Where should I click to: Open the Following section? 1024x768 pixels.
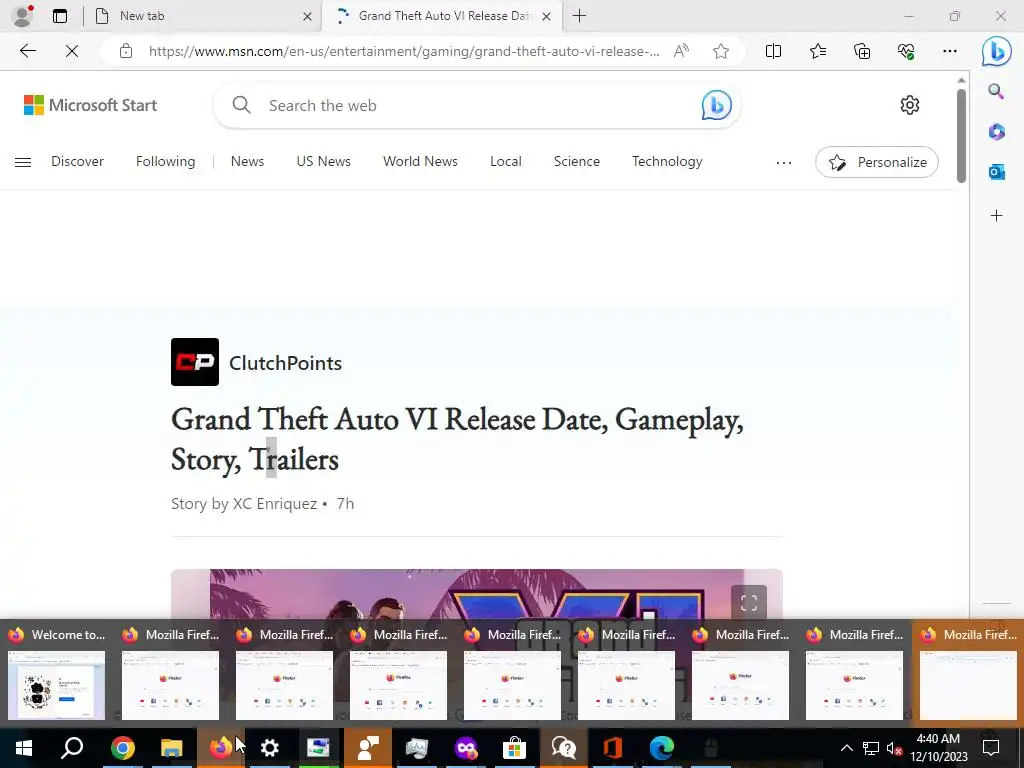coord(165,161)
